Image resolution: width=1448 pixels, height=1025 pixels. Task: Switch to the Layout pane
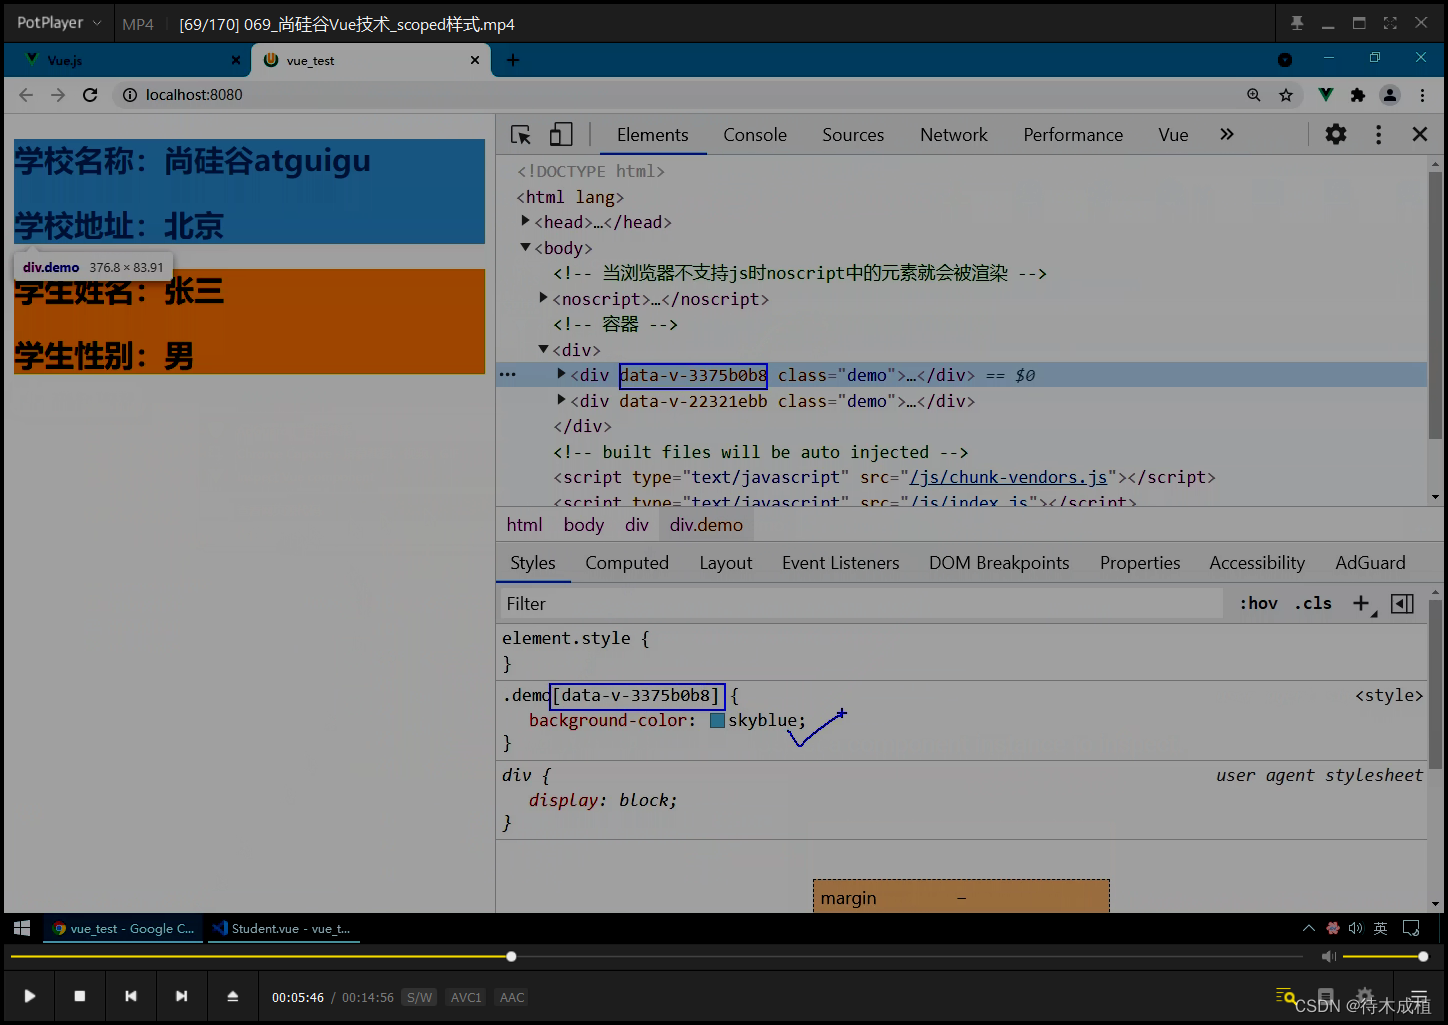point(726,563)
